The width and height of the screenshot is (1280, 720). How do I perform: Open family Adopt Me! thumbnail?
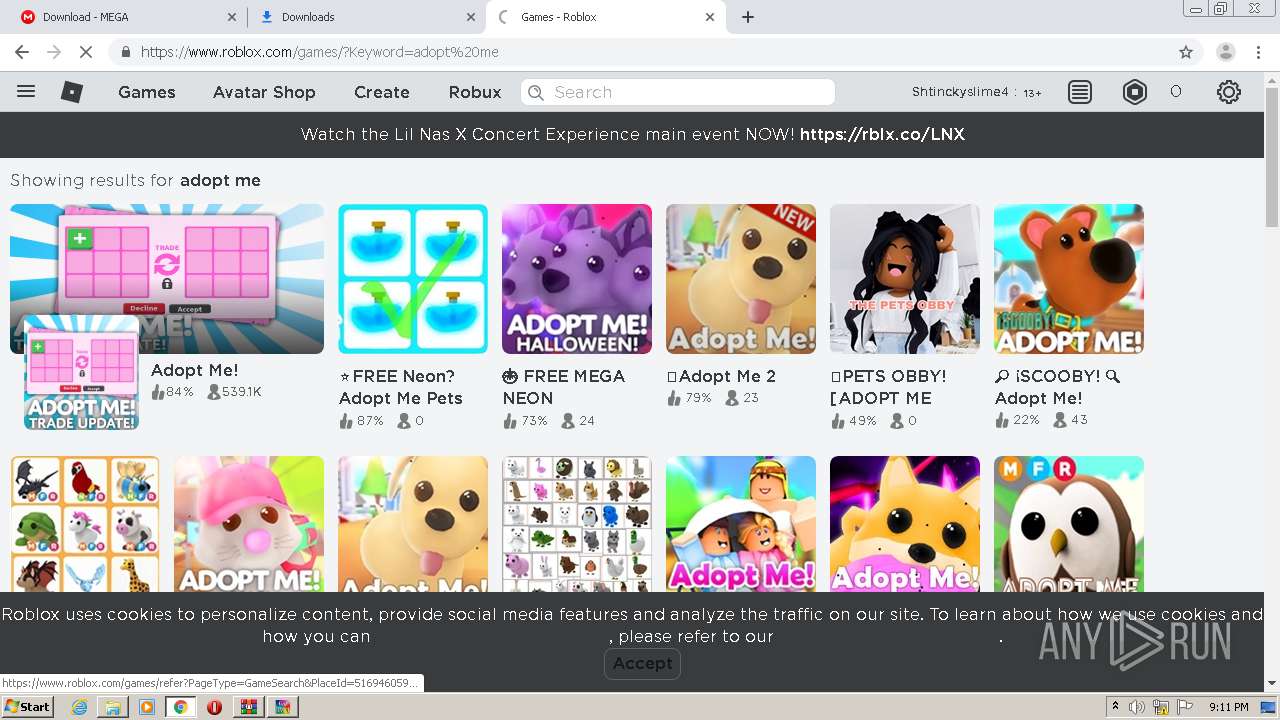741,524
